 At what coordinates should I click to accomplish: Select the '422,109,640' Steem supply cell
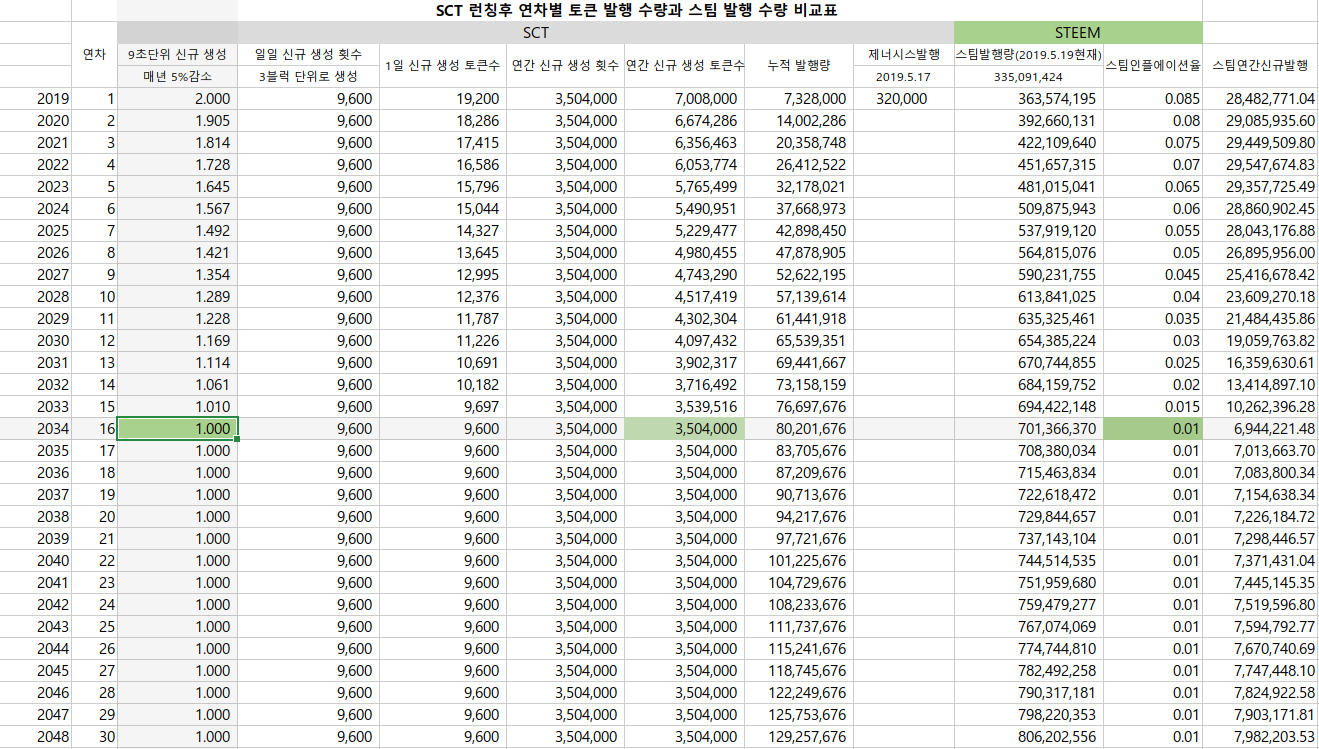[x=1028, y=143]
